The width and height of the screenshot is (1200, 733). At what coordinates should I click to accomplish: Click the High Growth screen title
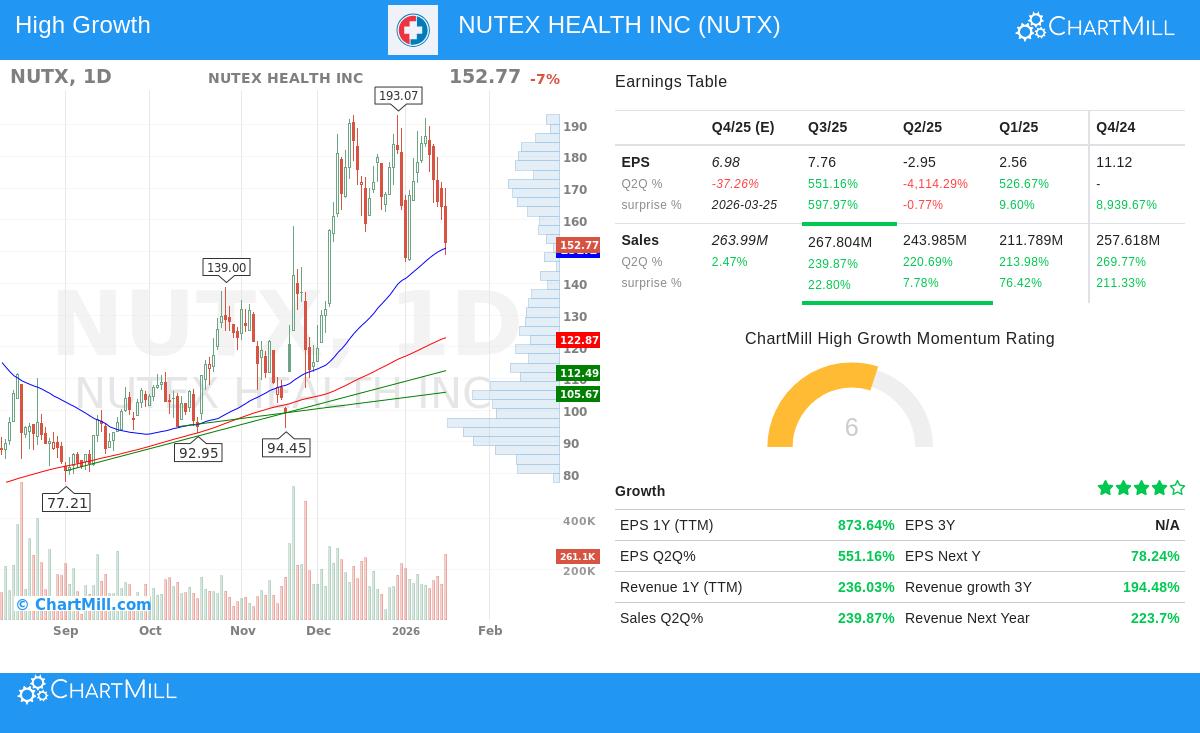click(x=82, y=24)
